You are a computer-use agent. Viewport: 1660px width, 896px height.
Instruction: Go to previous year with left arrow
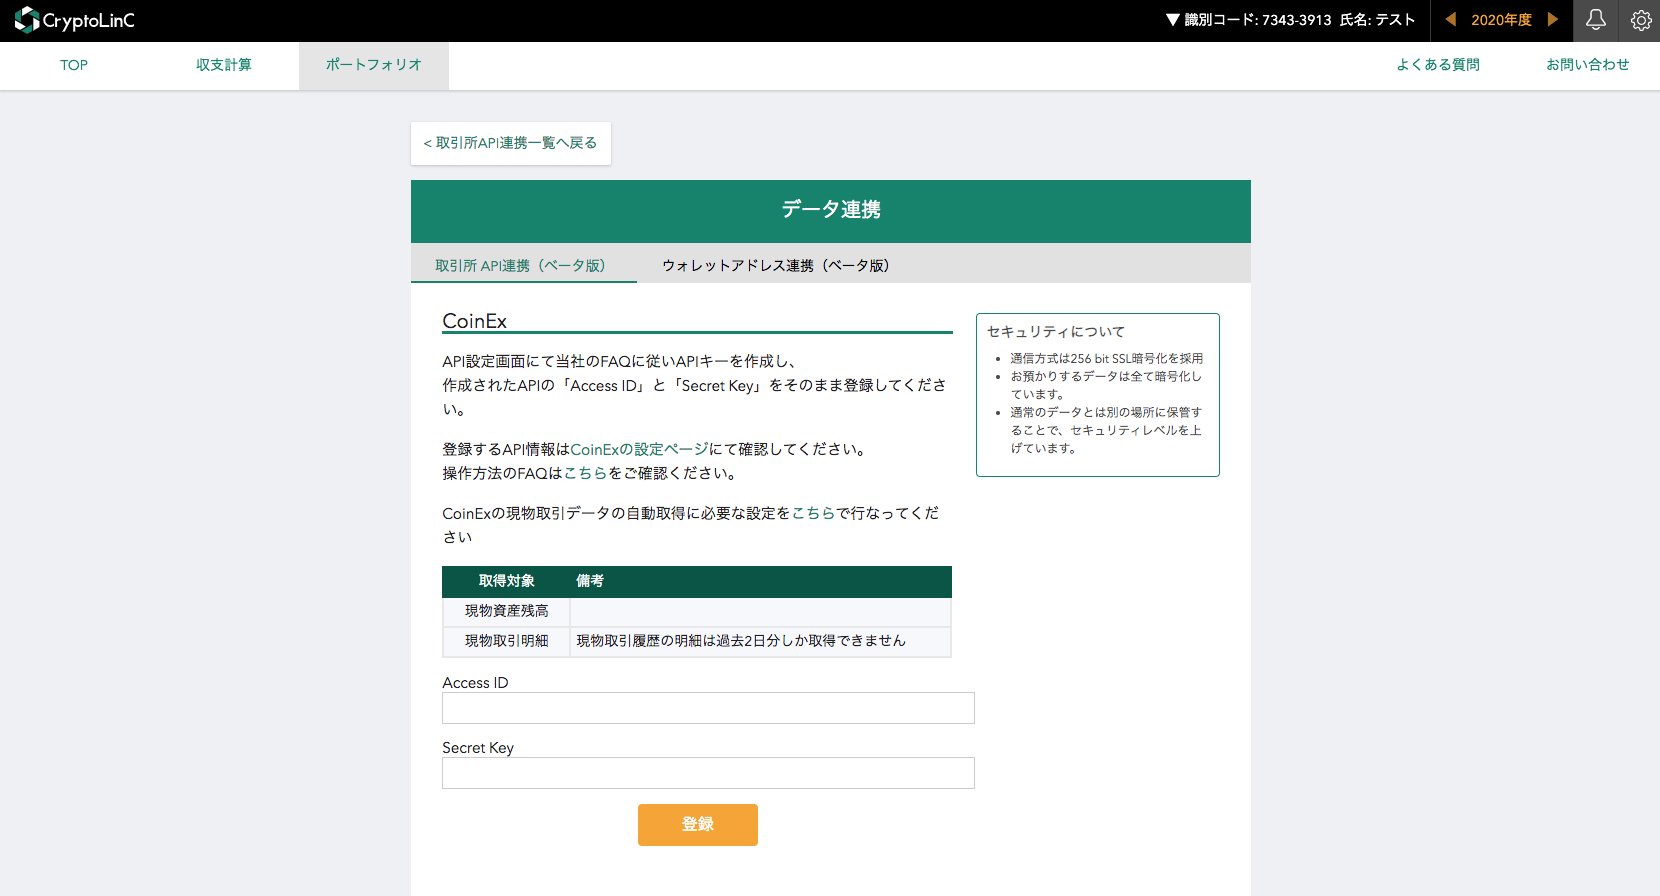click(x=1450, y=20)
